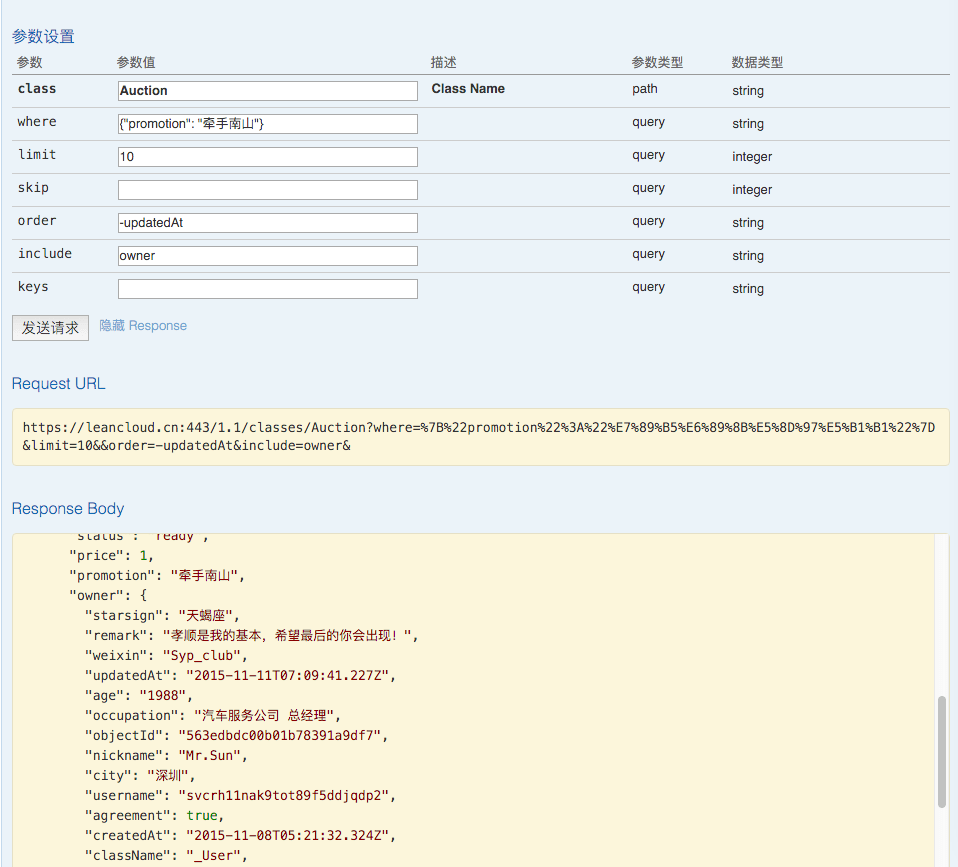
Task: Click the objectId value in response
Action: pos(280,736)
